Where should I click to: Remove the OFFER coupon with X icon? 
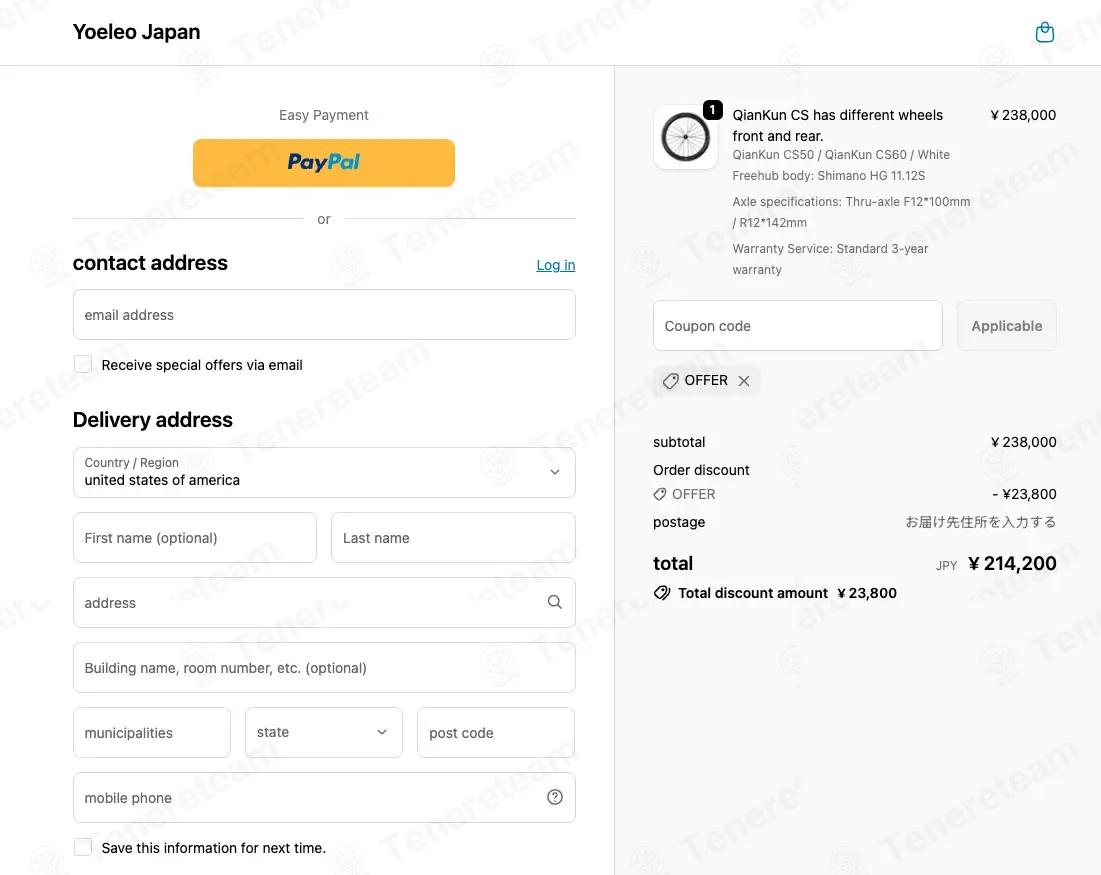pyautogui.click(x=744, y=381)
